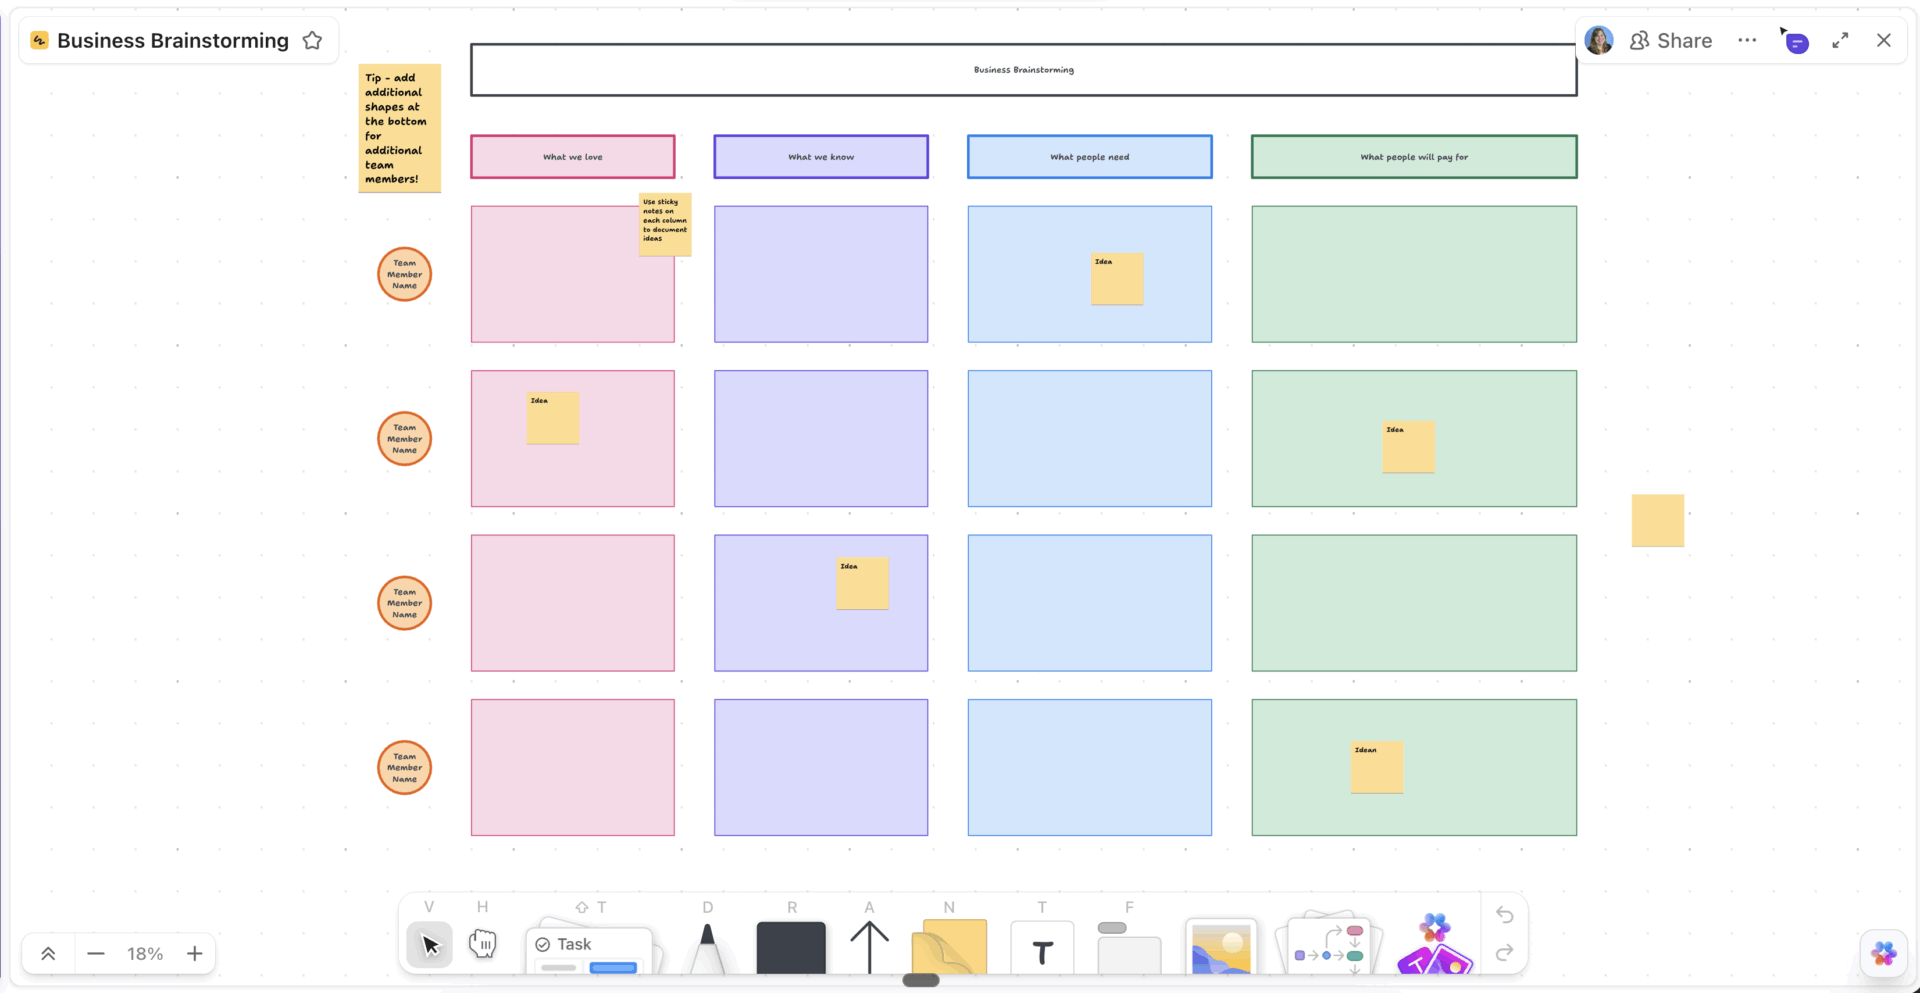Image resolution: width=1920 pixels, height=993 pixels.
Task: Select the Business Brainstorming banner on the canvas
Action: (x=1024, y=70)
